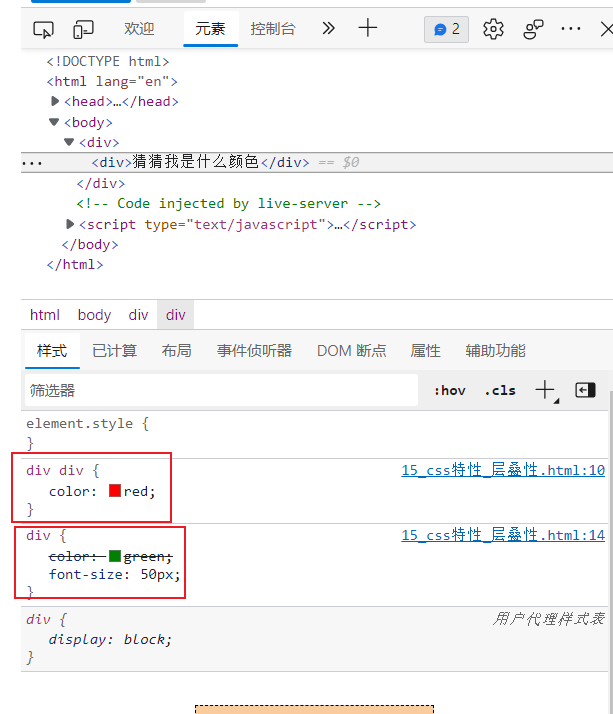The image size is (613, 714).
Task: Add new style rule plus icon
Action: click(x=545, y=390)
